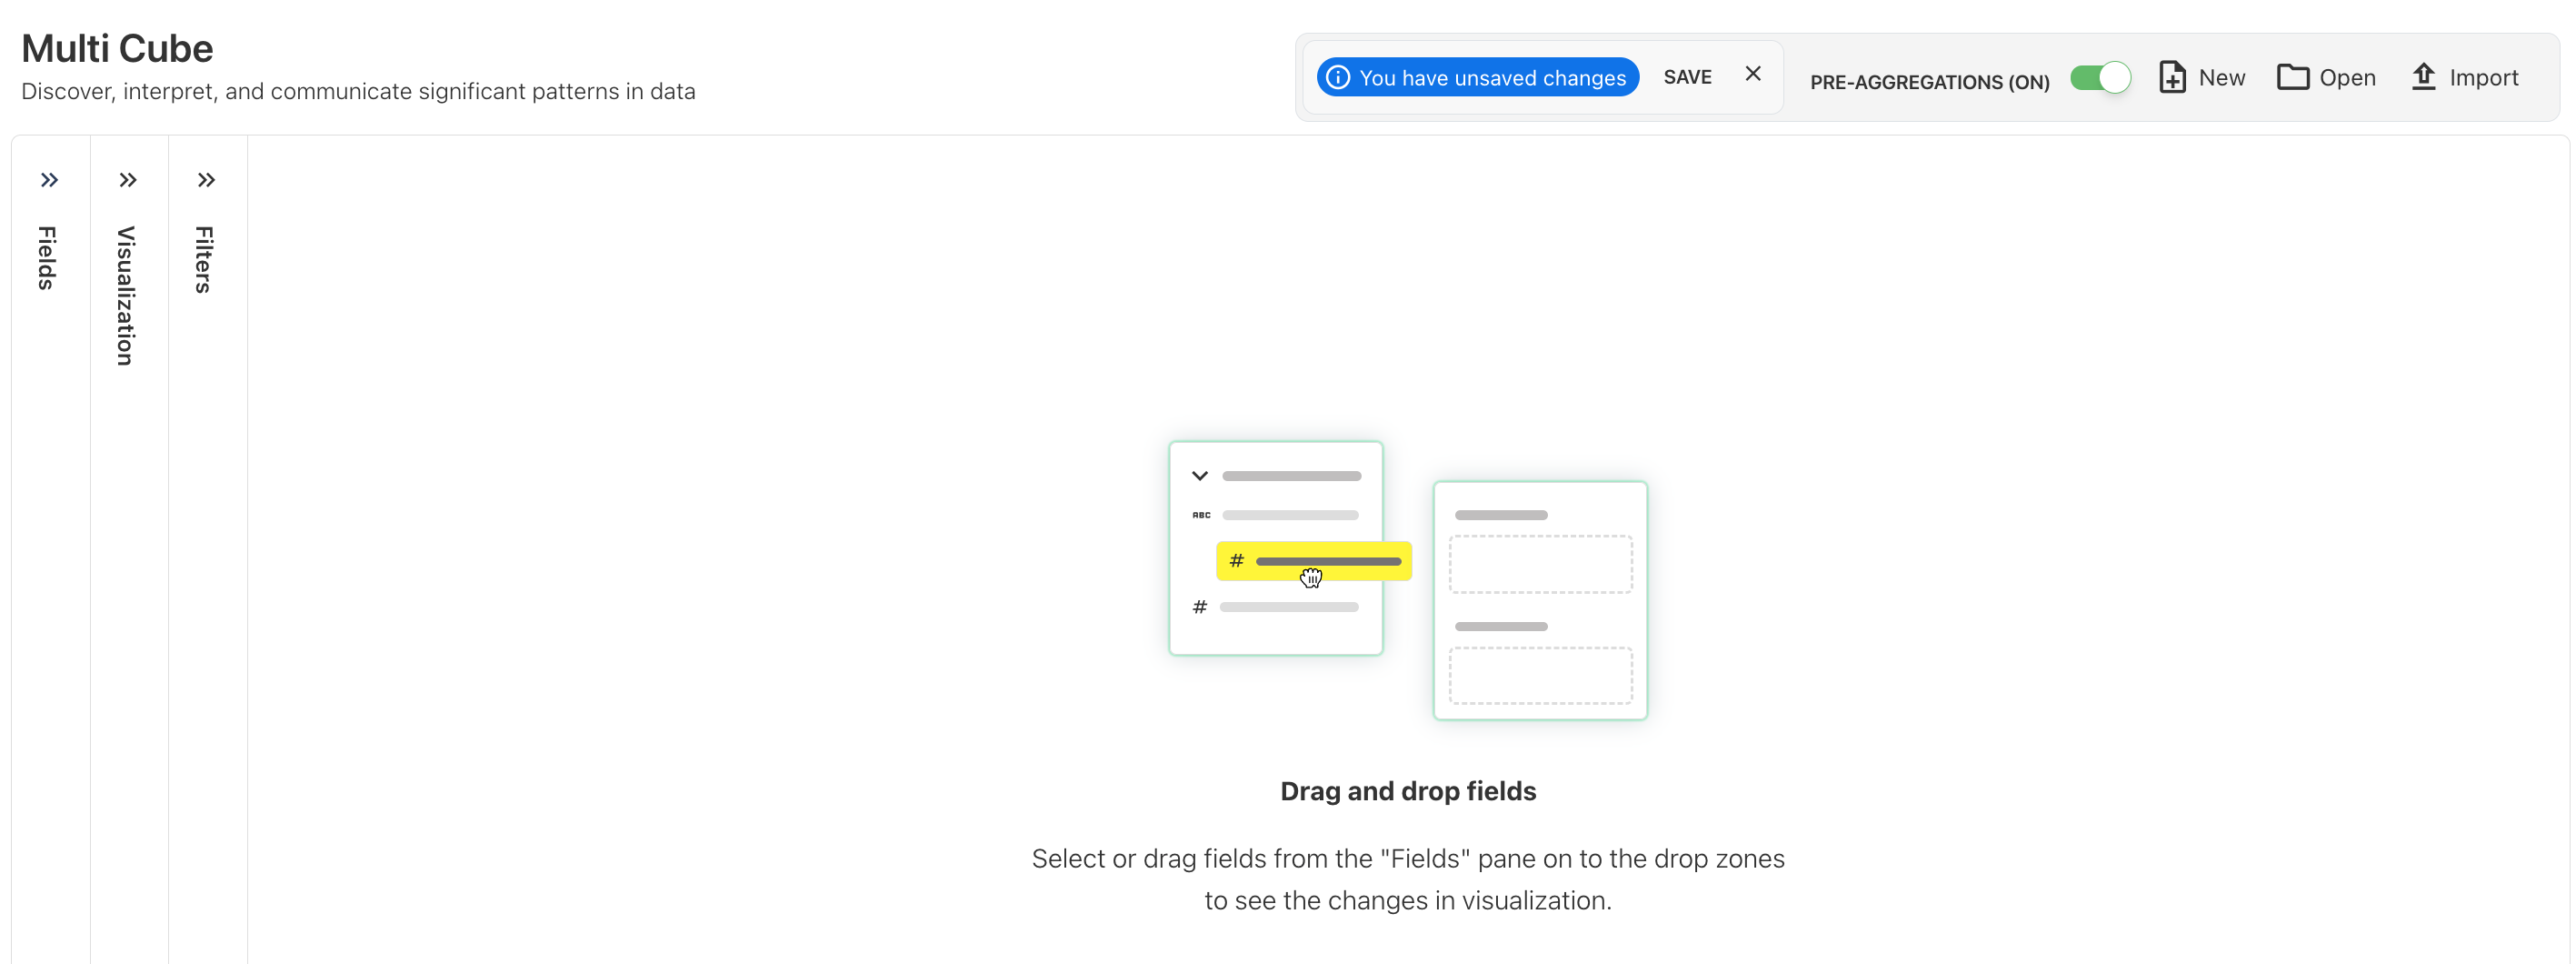
Task: Click the You have unsaved changes badge
Action: [x=1478, y=77]
